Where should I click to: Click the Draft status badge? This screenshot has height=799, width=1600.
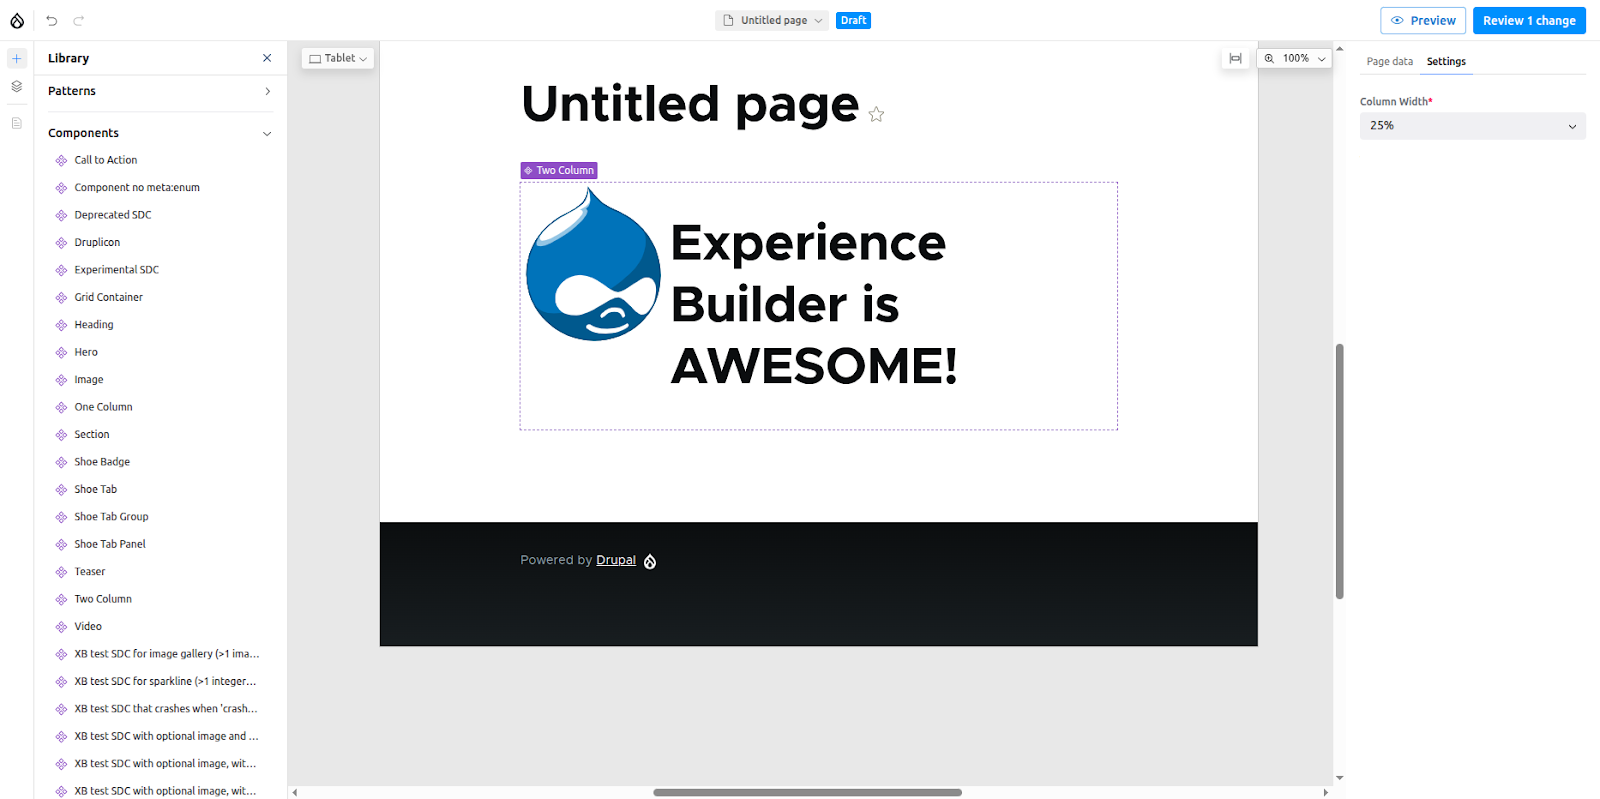(x=854, y=20)
